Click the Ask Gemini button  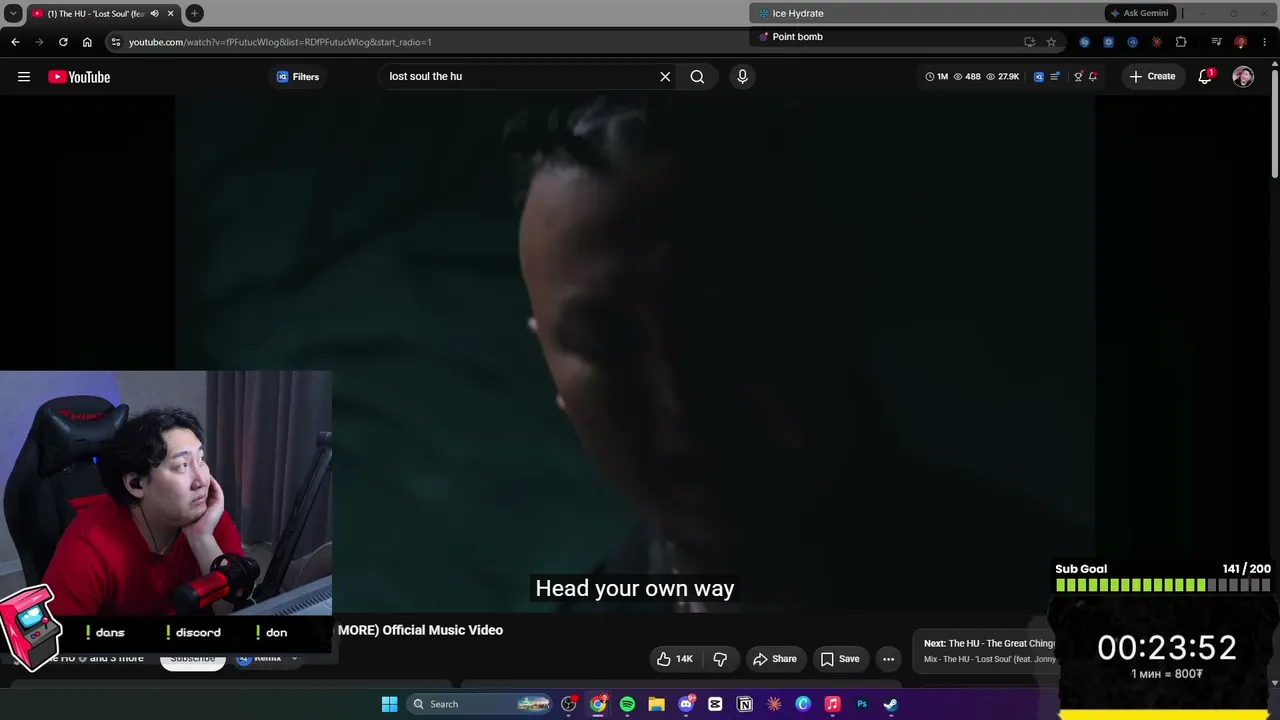[x=1139, y=13]
